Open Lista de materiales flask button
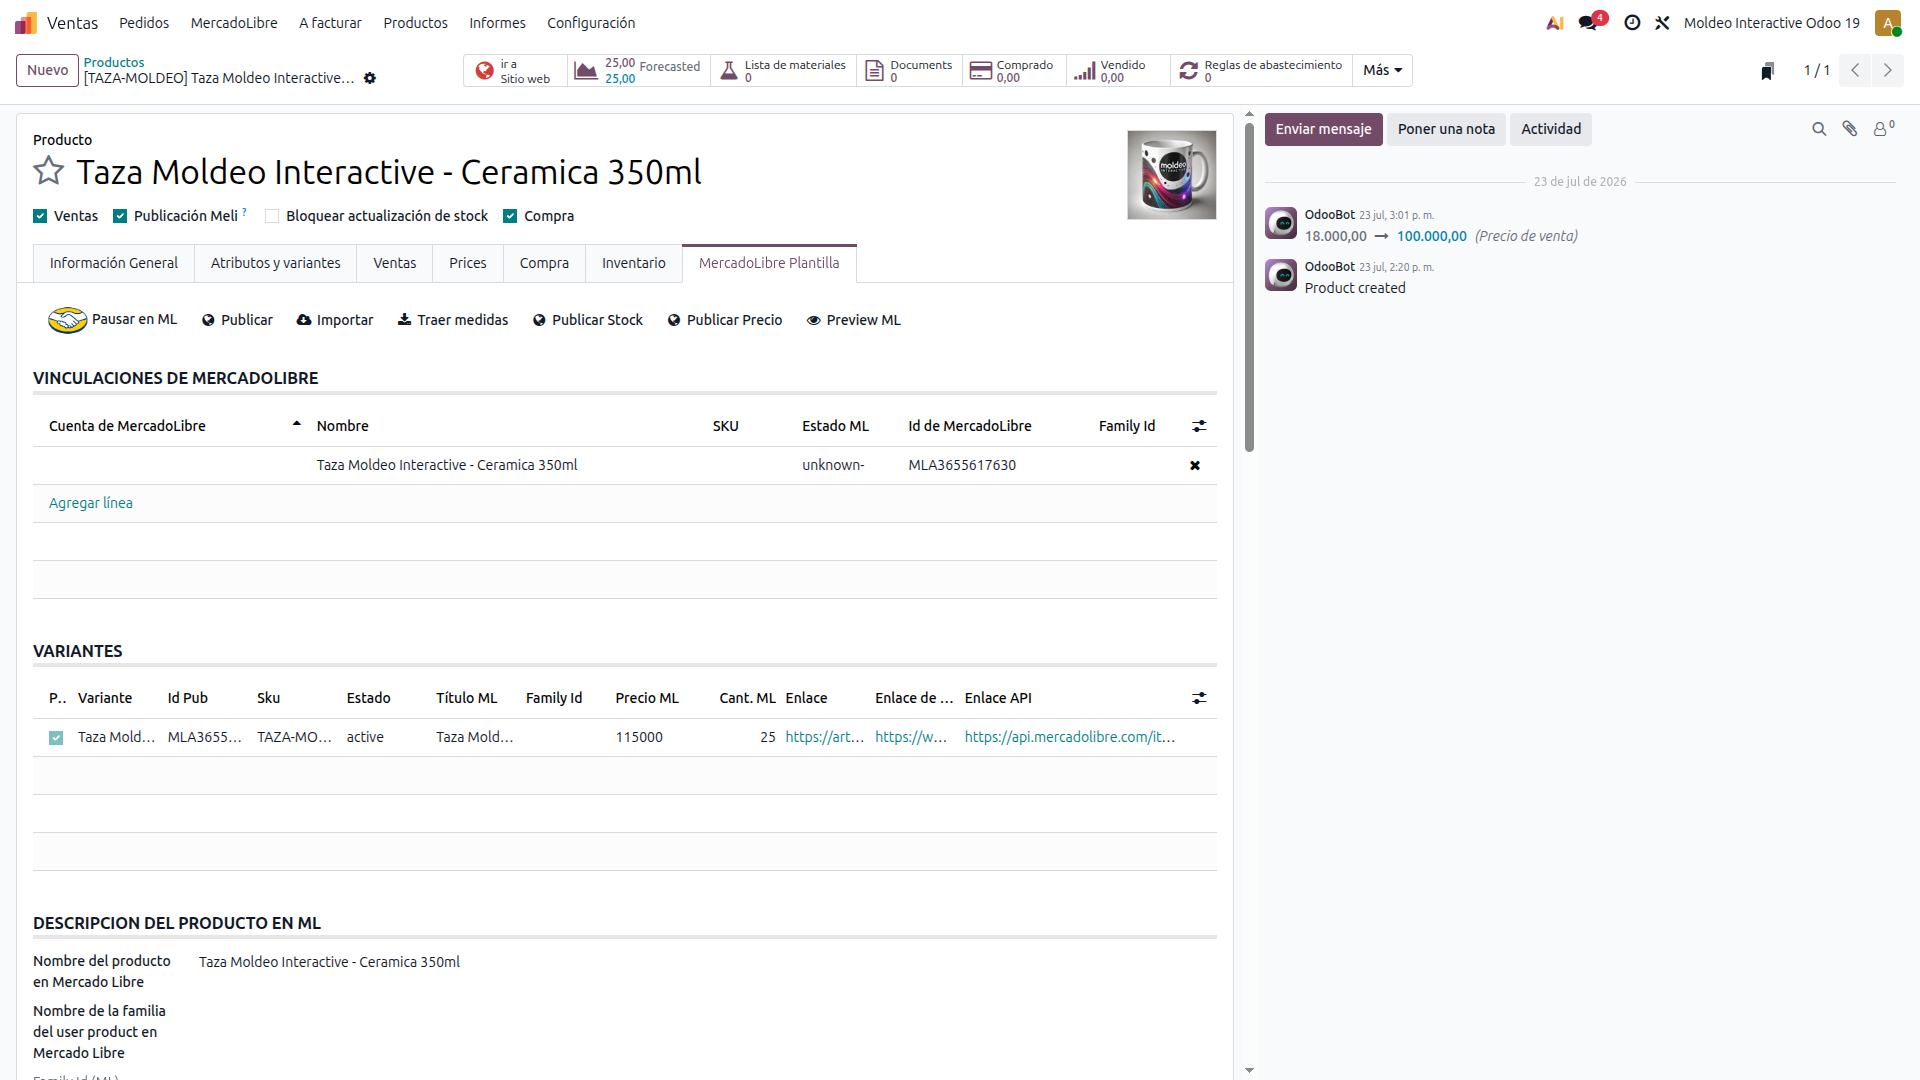 pyautogui.click(x=783, y=71)
